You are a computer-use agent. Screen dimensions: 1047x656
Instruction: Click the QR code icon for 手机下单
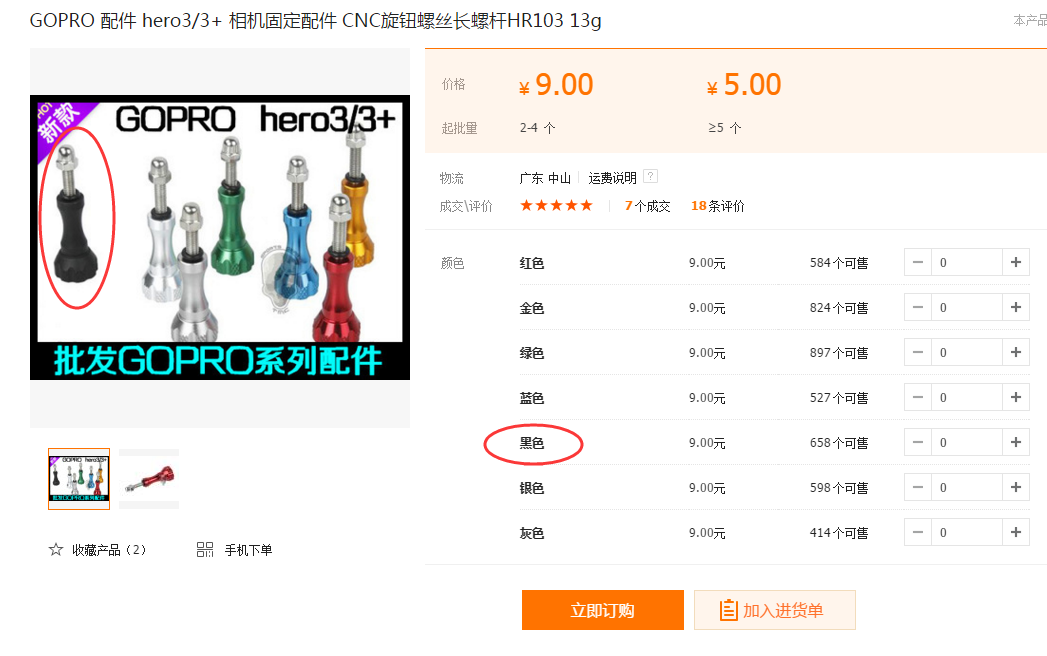coord(205,550)
